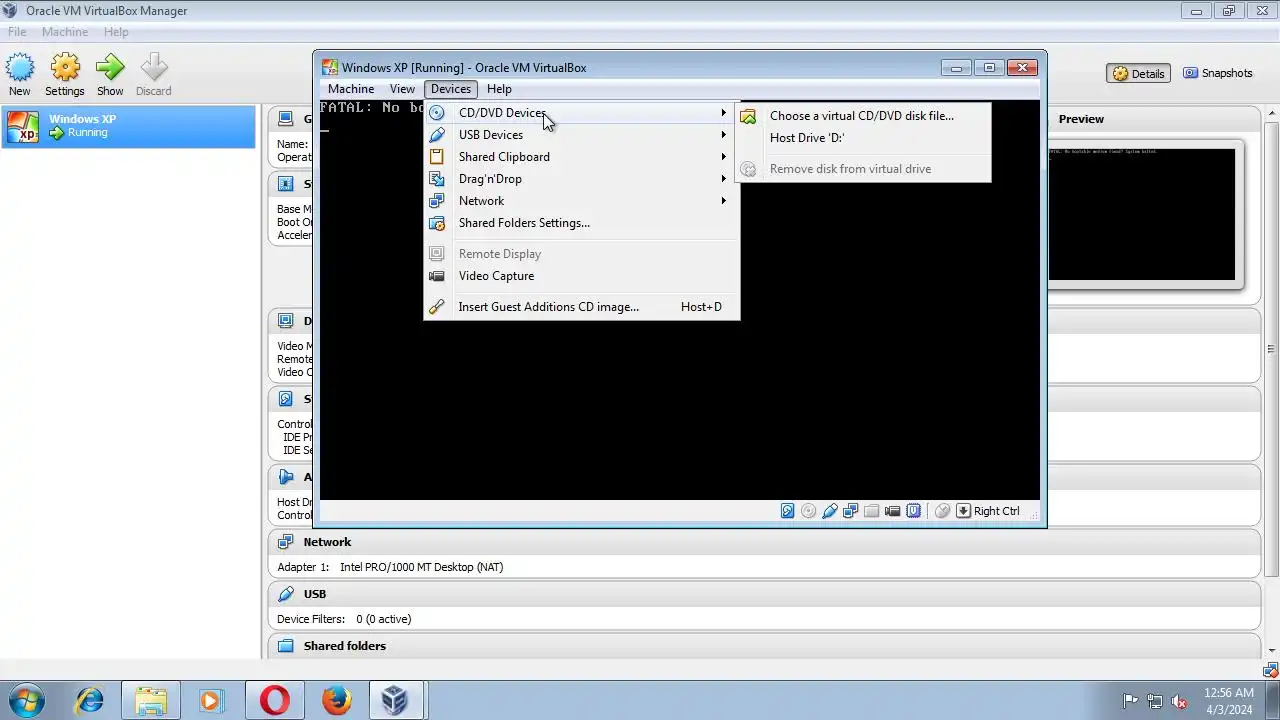Open Help menu in VirtualBox Manager
1280x720 pixels.
pyautogui.click(x=116, y=32)
